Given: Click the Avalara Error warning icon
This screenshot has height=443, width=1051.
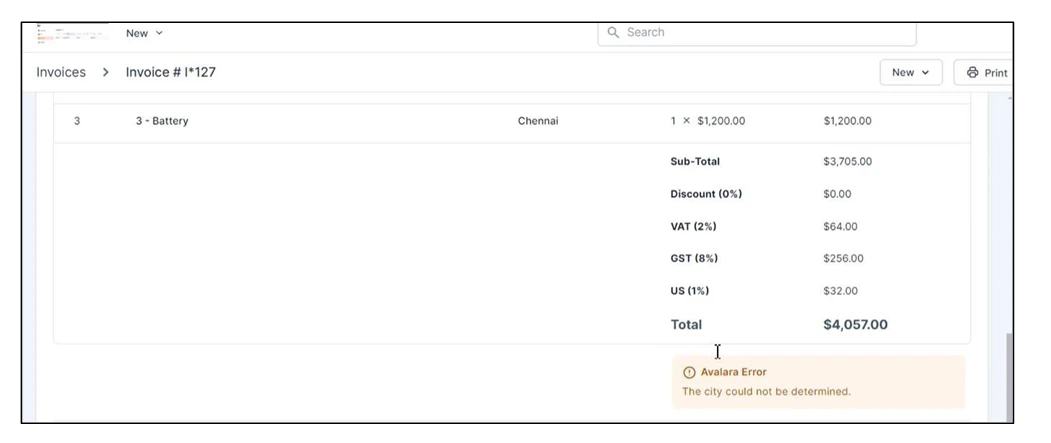Looking at the screenshot, I should point(689,373).
